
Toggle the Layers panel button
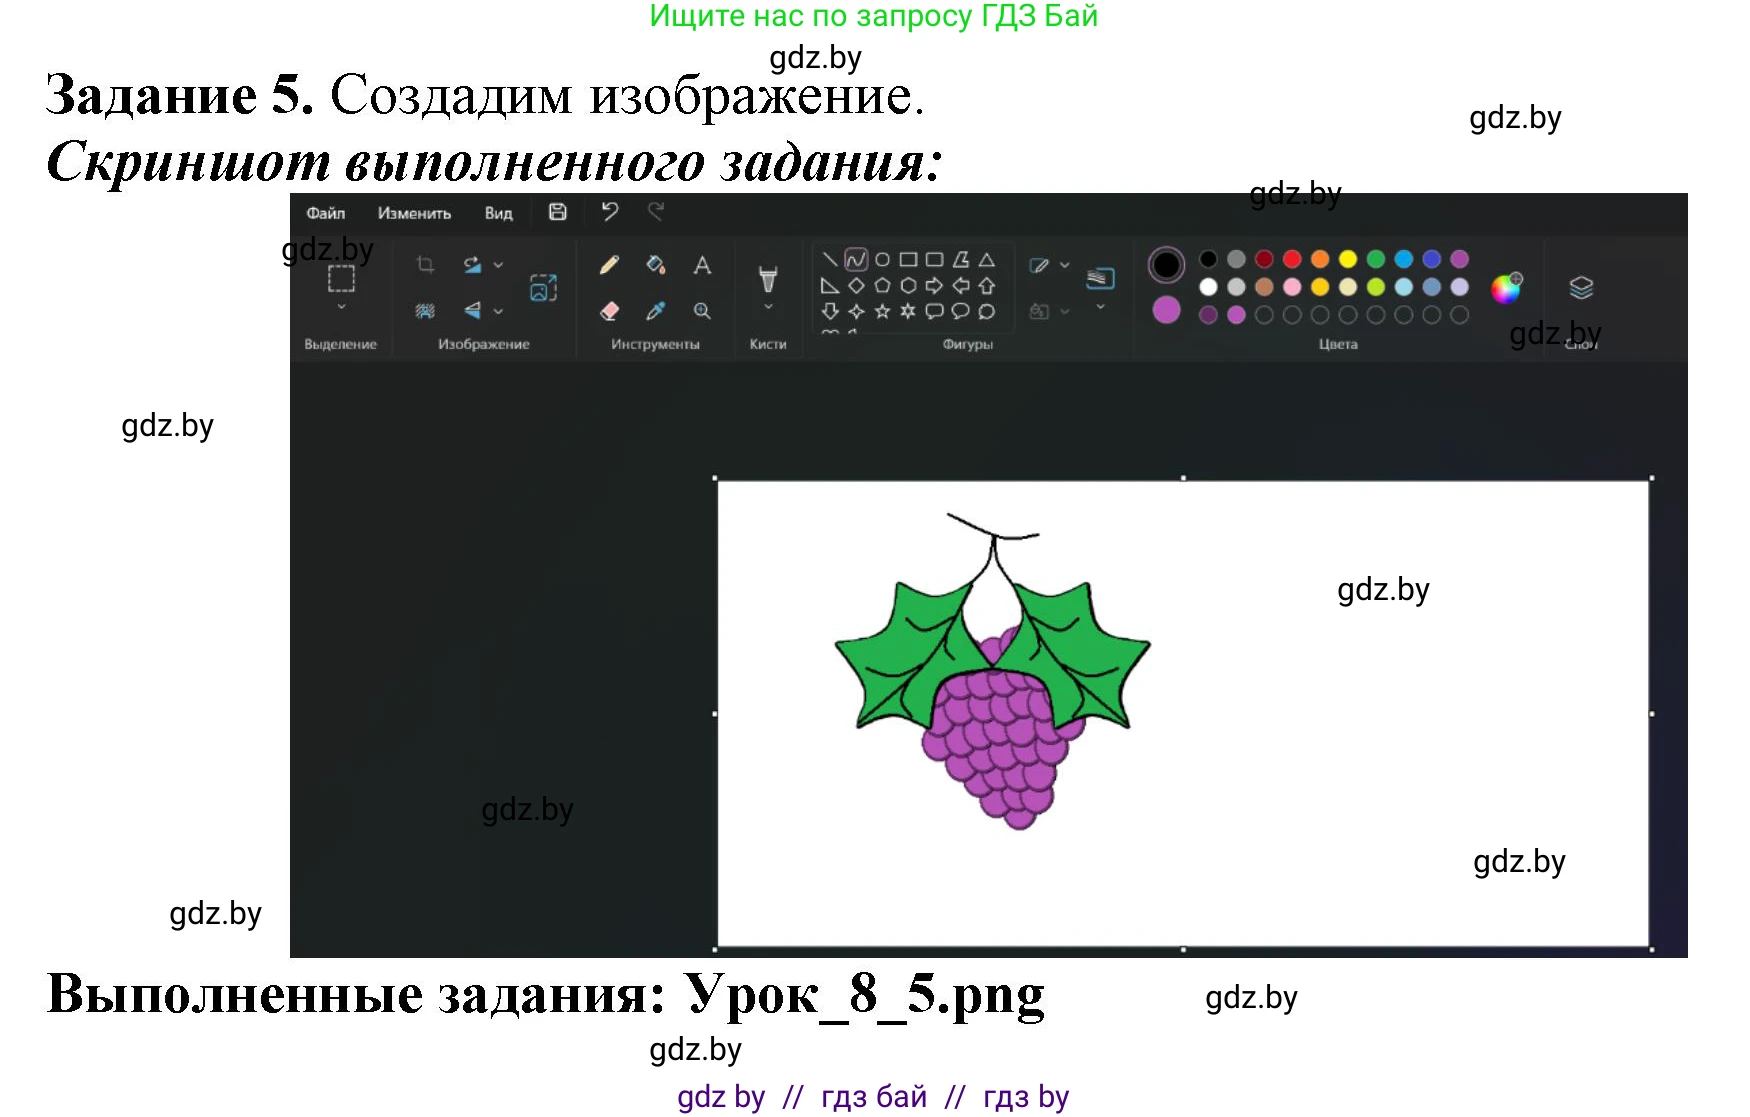click(x=1580, y=288)
